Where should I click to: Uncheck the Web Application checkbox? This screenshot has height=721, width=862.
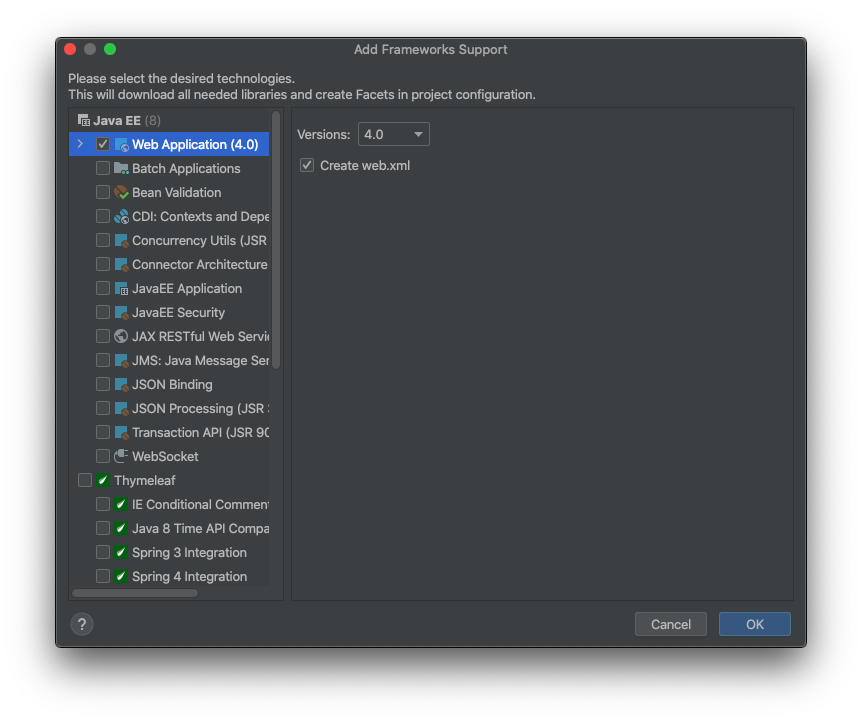tap(103, 145)
